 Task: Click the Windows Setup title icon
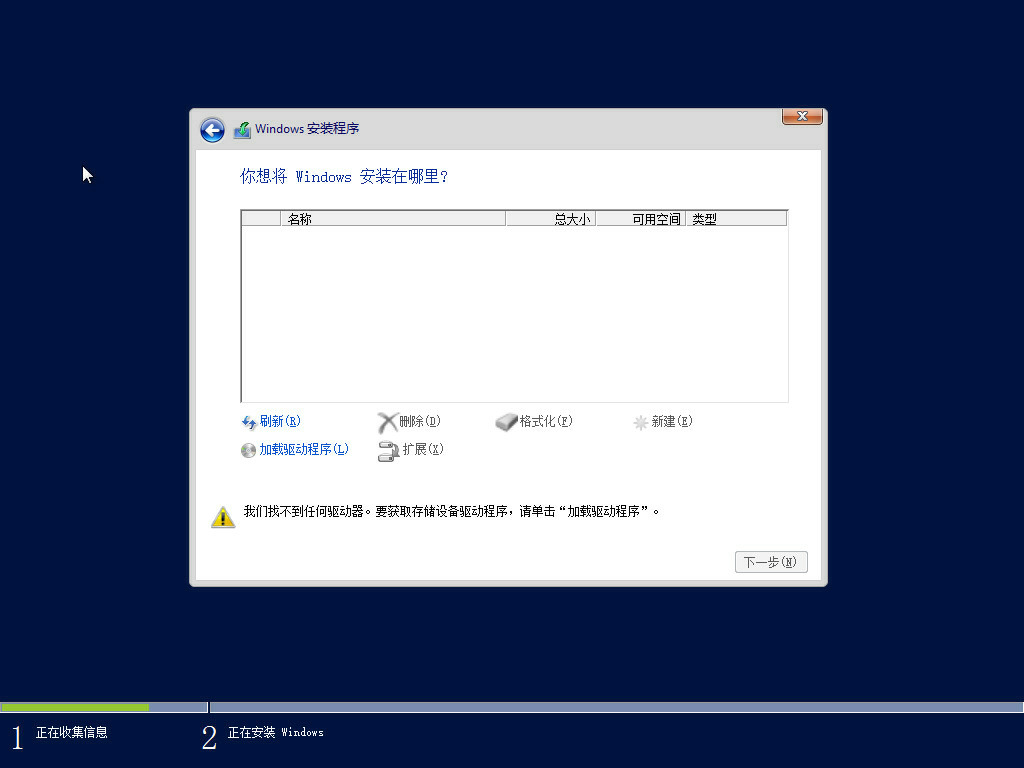coord(242,130)
